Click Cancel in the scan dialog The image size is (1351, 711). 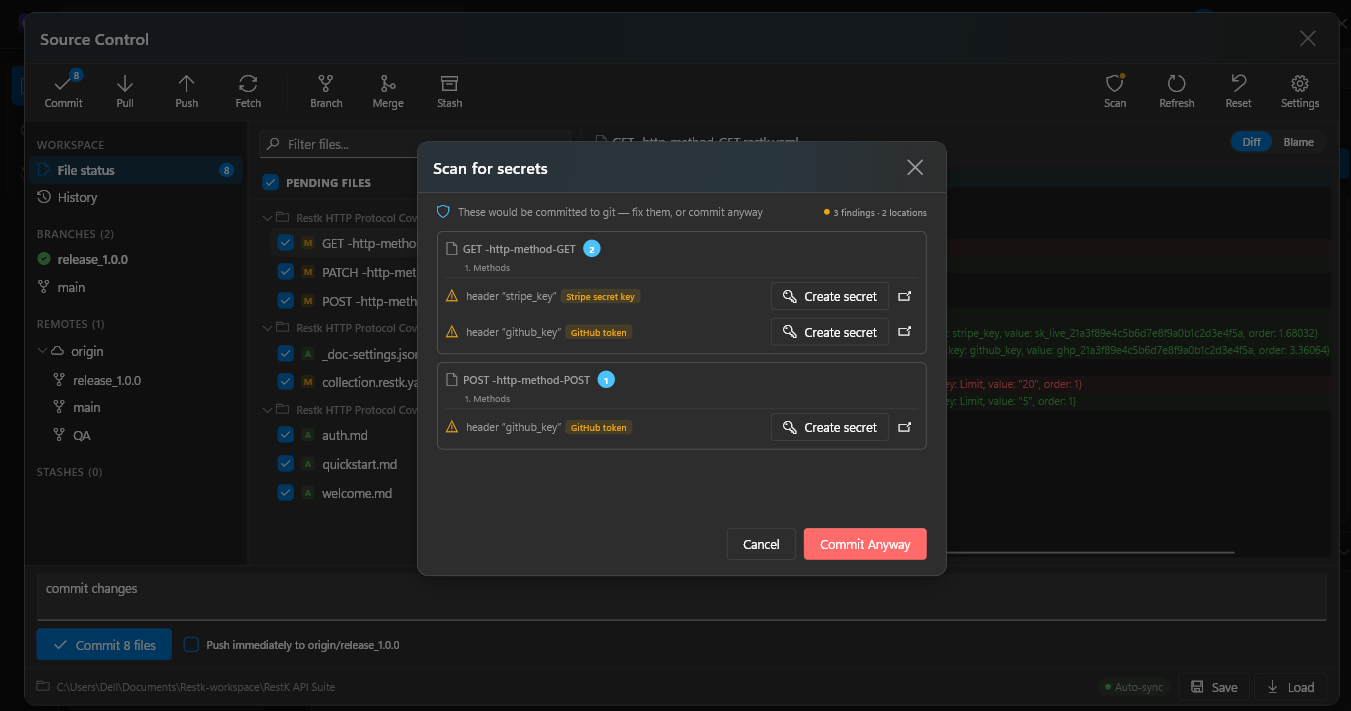point(761,544)
